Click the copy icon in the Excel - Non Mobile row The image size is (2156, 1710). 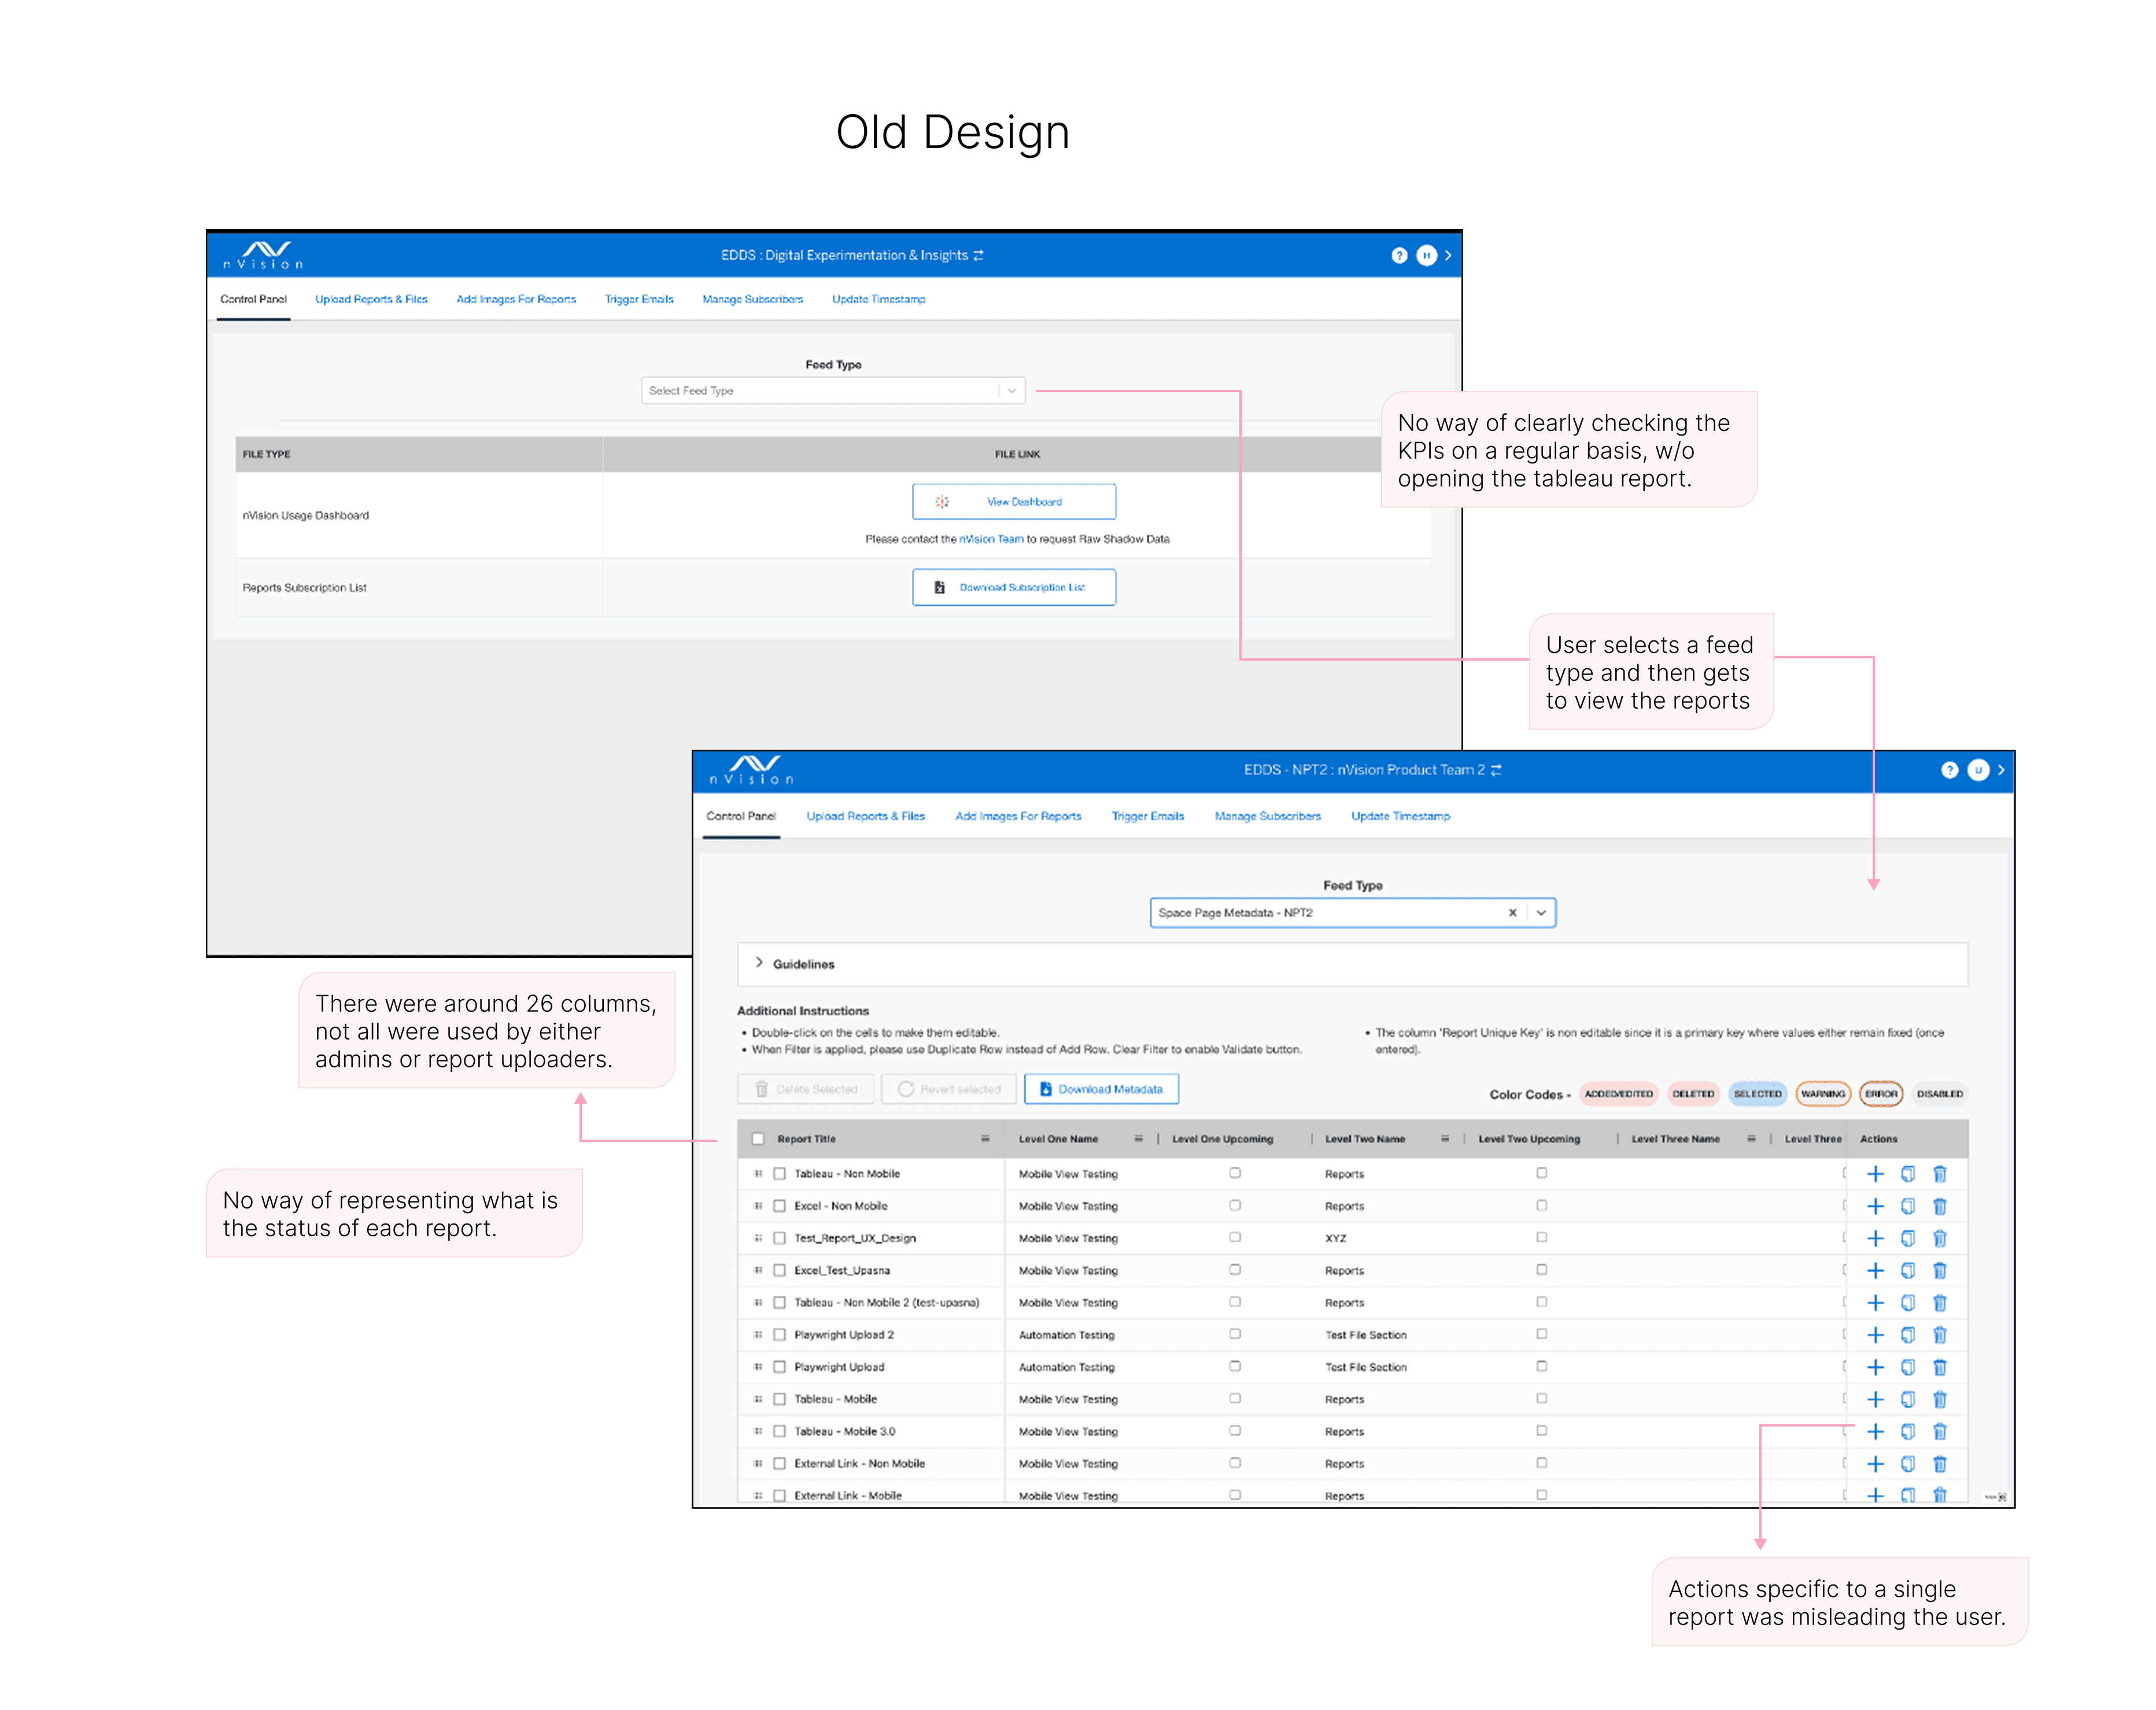click(x=1908, y=1206)
